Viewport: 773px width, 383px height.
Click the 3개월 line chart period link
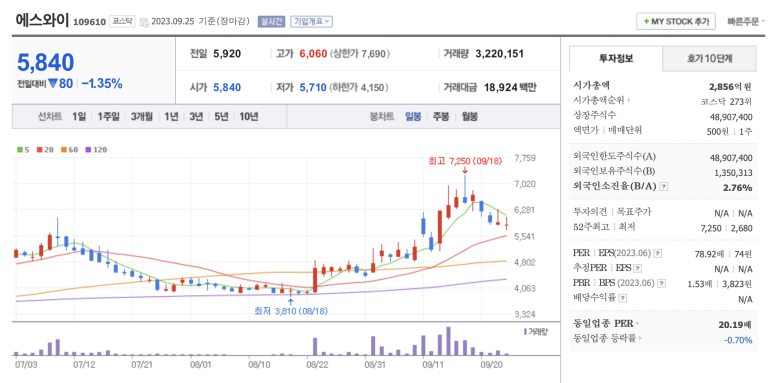tap(142, 117)
